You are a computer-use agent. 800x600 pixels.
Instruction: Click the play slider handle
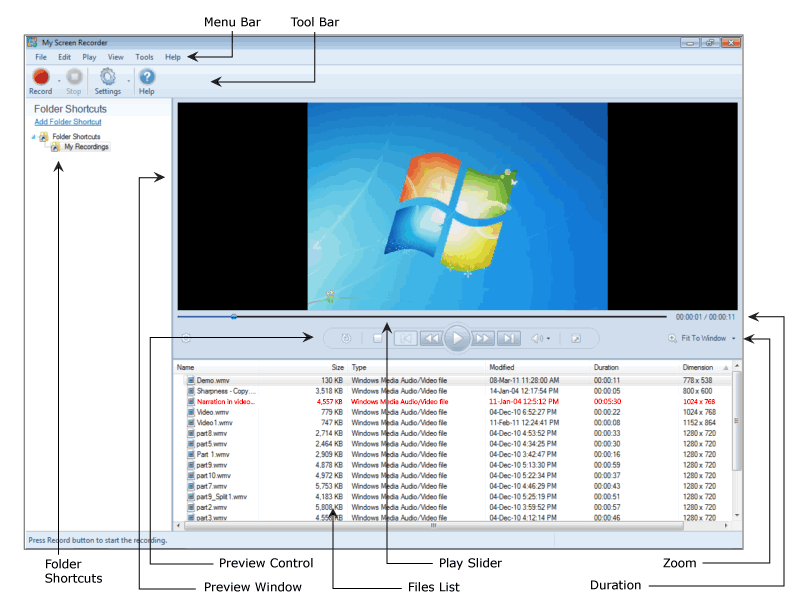click(x=234, y=316)
